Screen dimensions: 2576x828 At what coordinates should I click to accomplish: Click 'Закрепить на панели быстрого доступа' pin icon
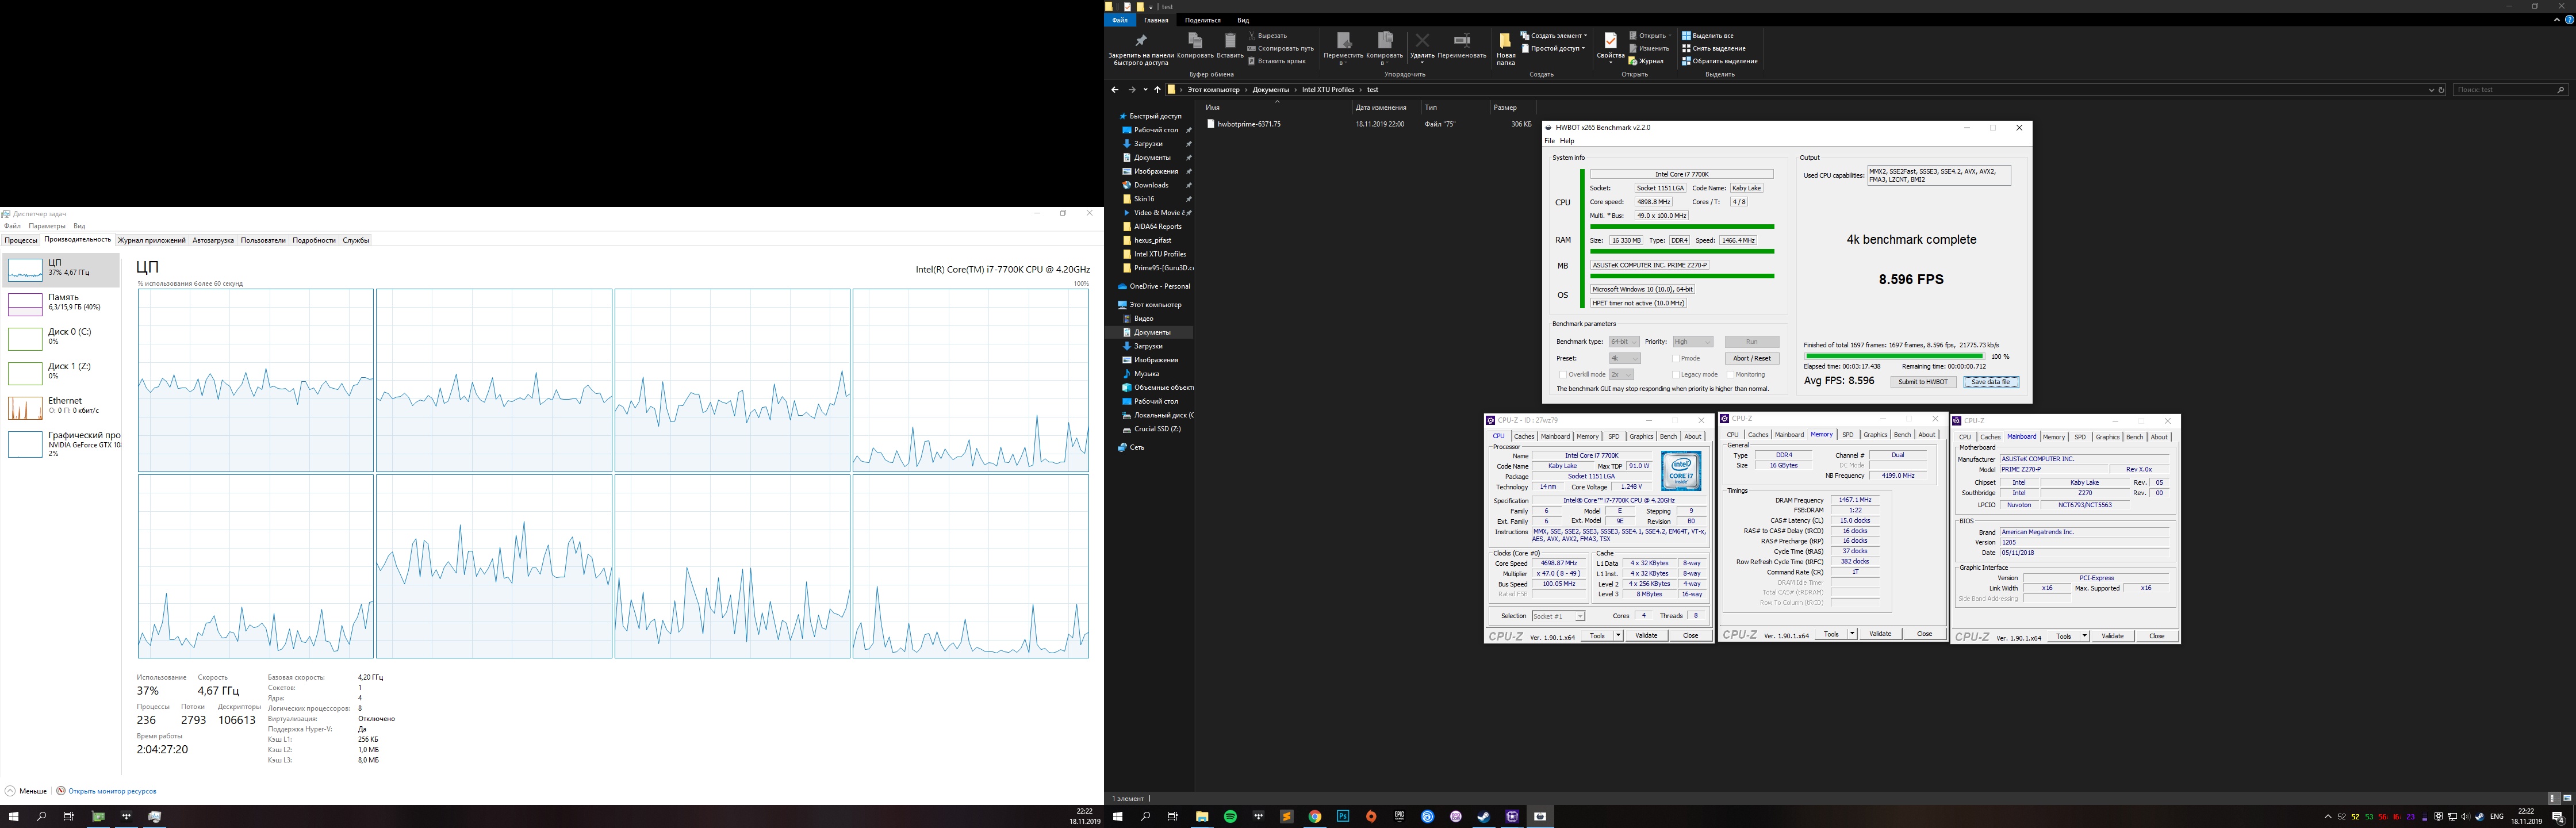[x=1141, y=40]
